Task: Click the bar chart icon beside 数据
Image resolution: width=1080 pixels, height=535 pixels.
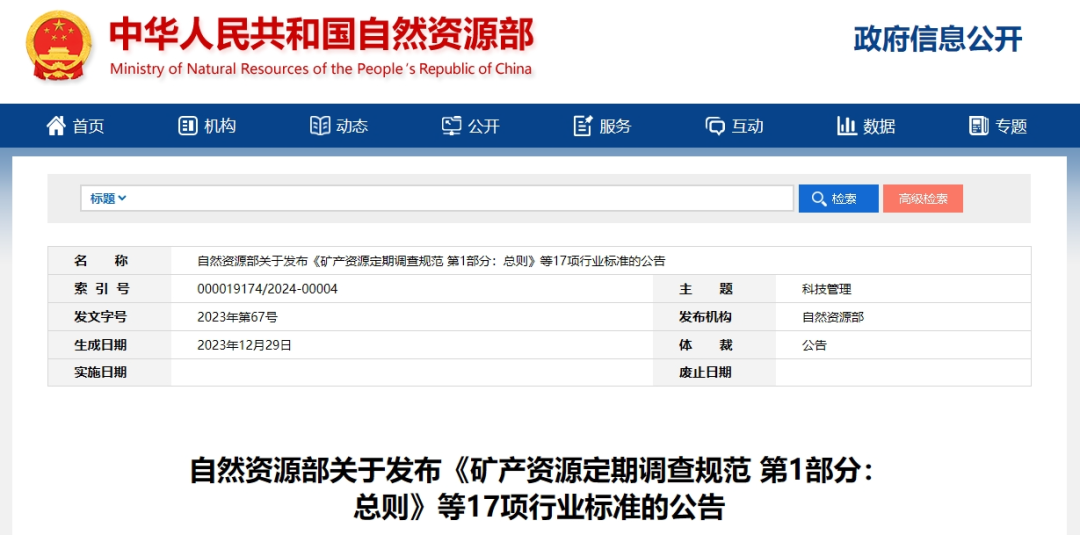Action: (x=847, y=126)
